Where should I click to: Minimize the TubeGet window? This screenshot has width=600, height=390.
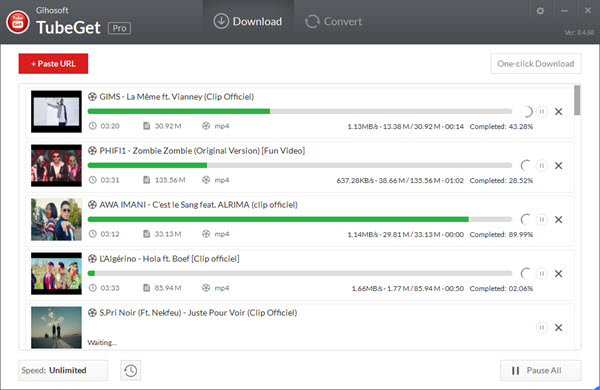(x=564, y=11)
